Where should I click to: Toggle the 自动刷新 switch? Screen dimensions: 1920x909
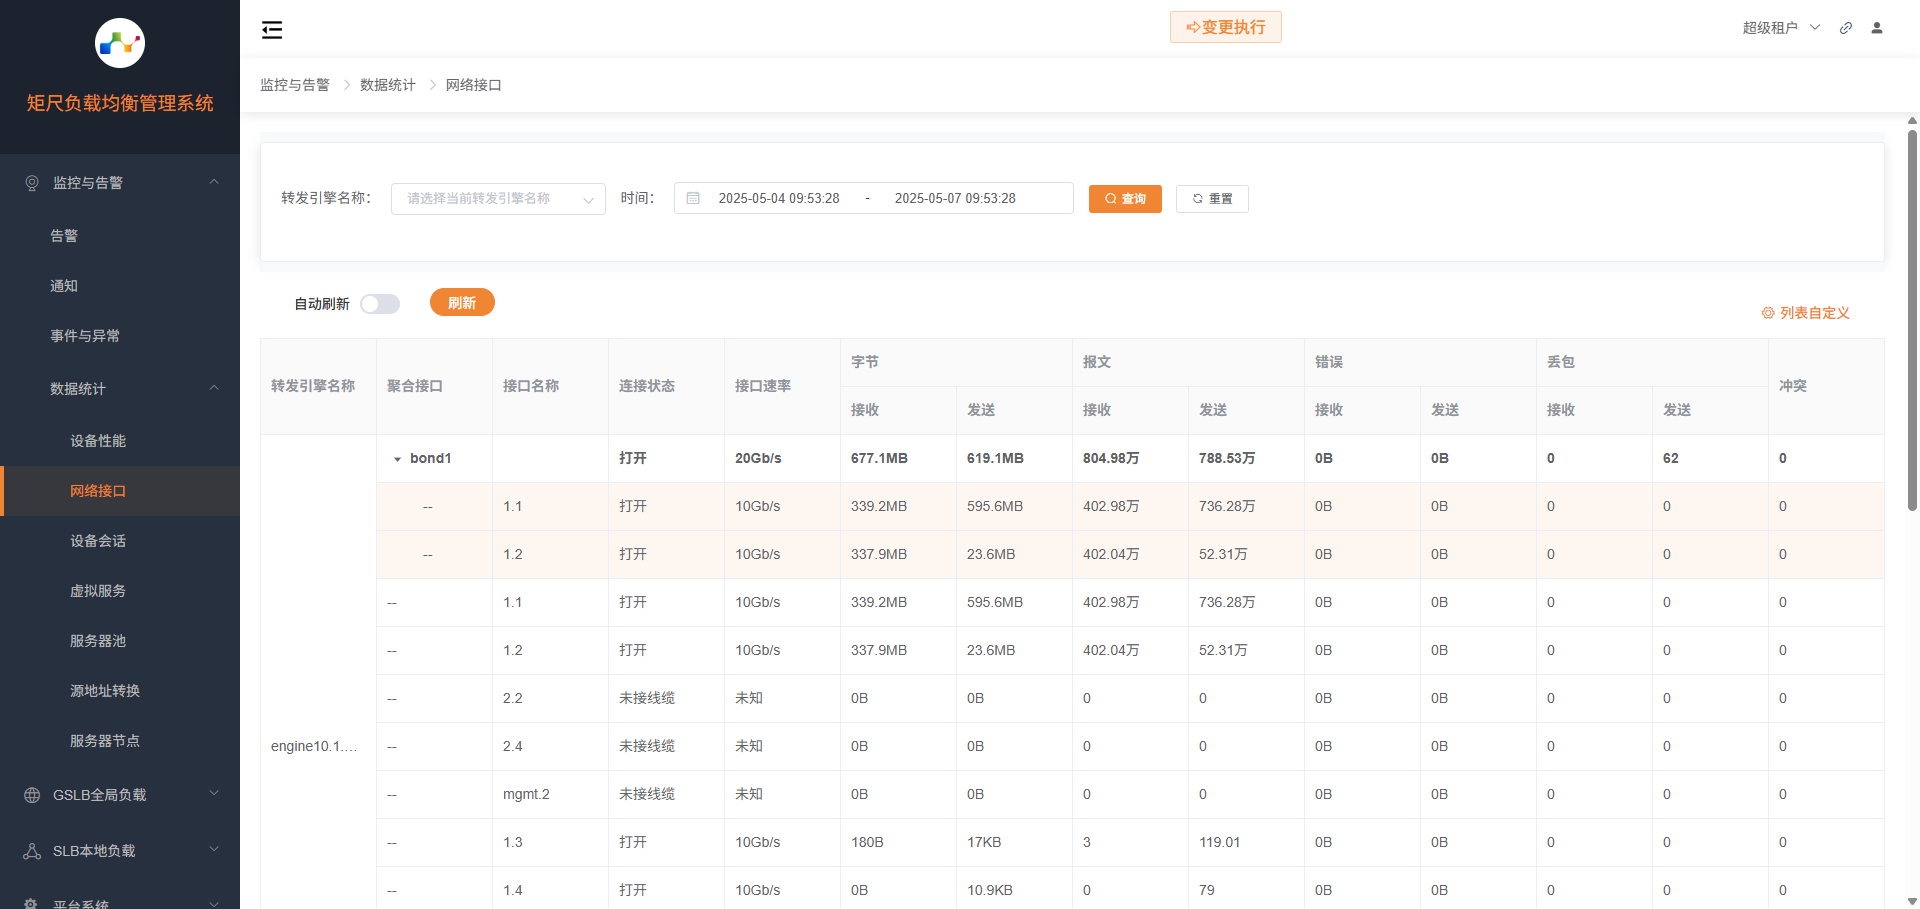pos(380,304)
